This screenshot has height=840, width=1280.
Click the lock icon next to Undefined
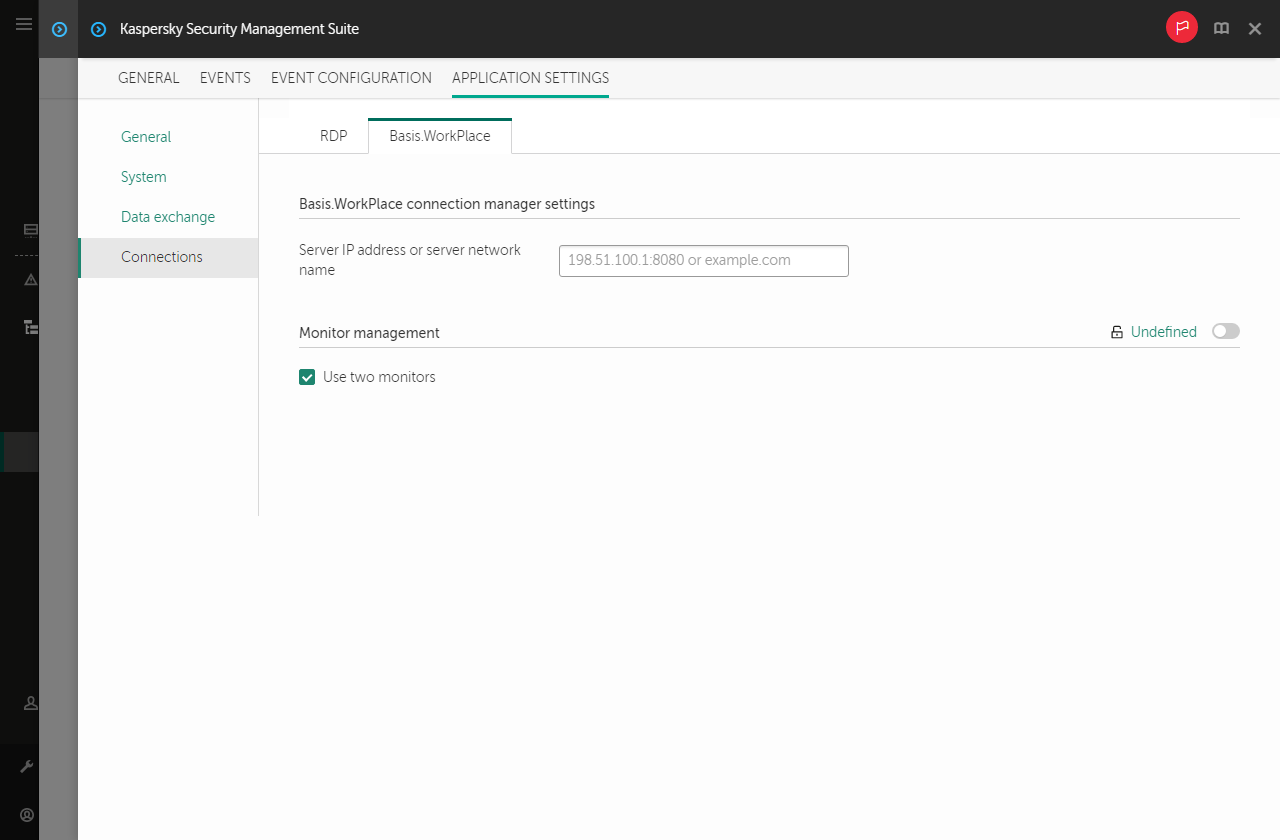point(1116,331)
